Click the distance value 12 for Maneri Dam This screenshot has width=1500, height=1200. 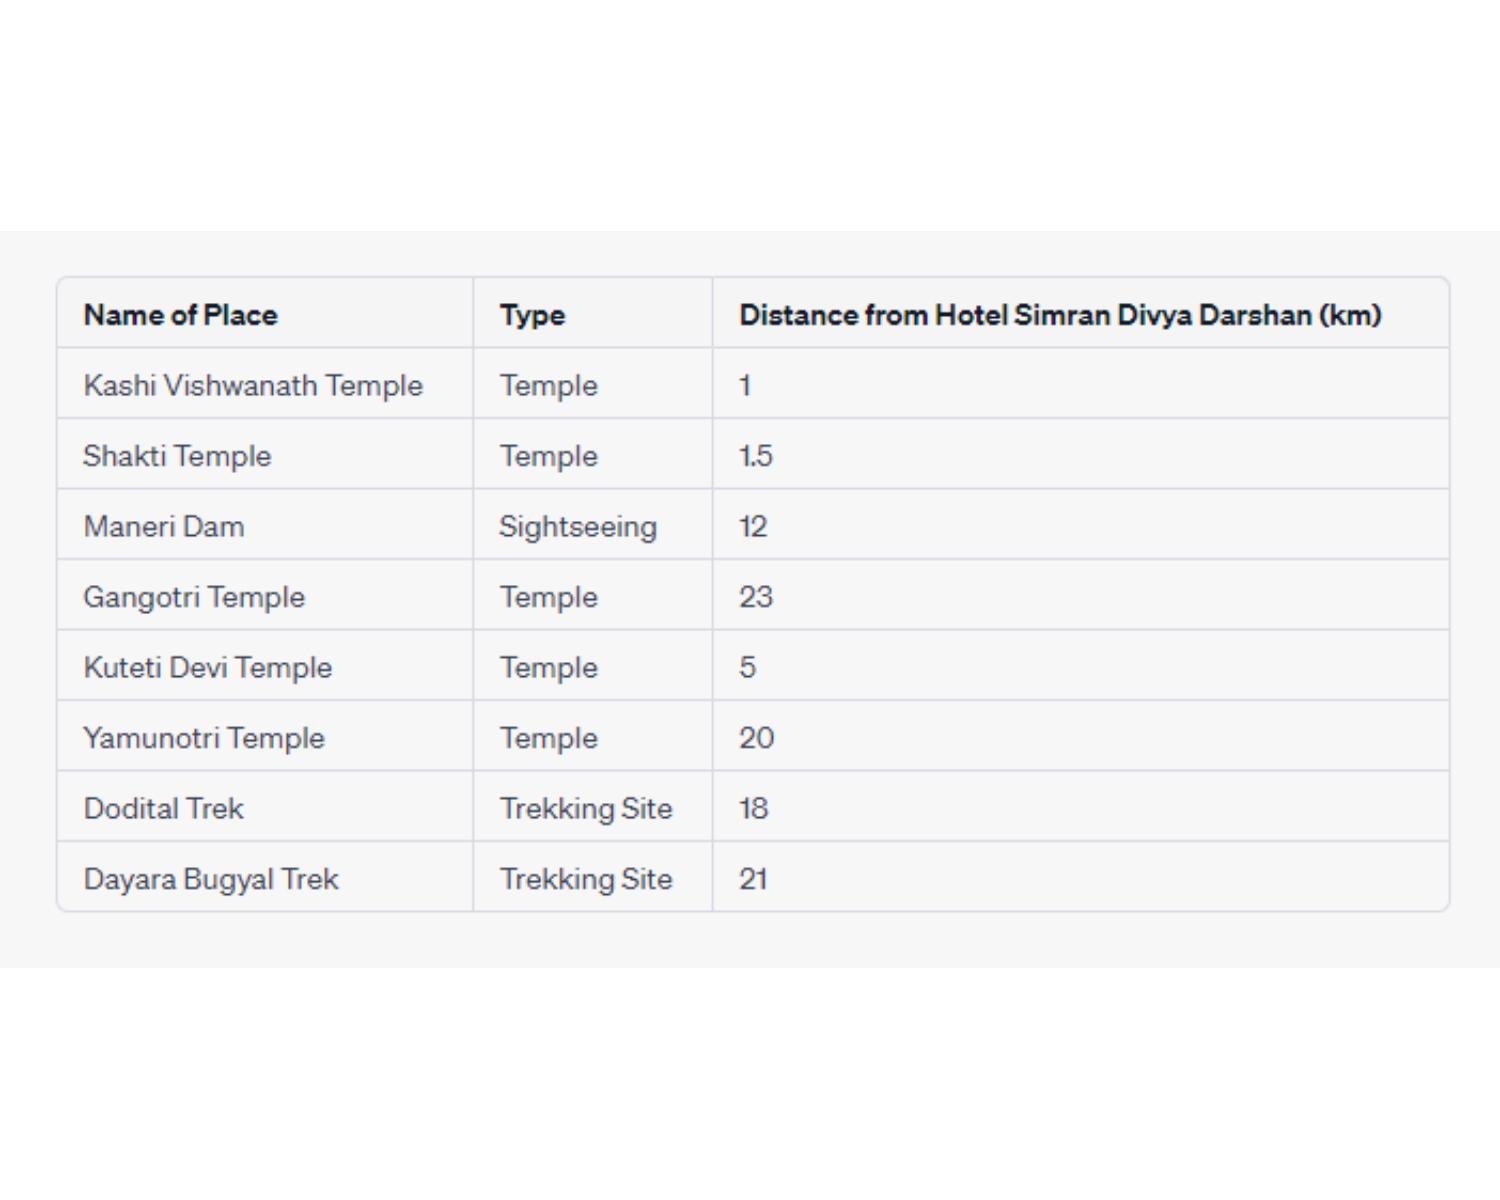point(753,526)
